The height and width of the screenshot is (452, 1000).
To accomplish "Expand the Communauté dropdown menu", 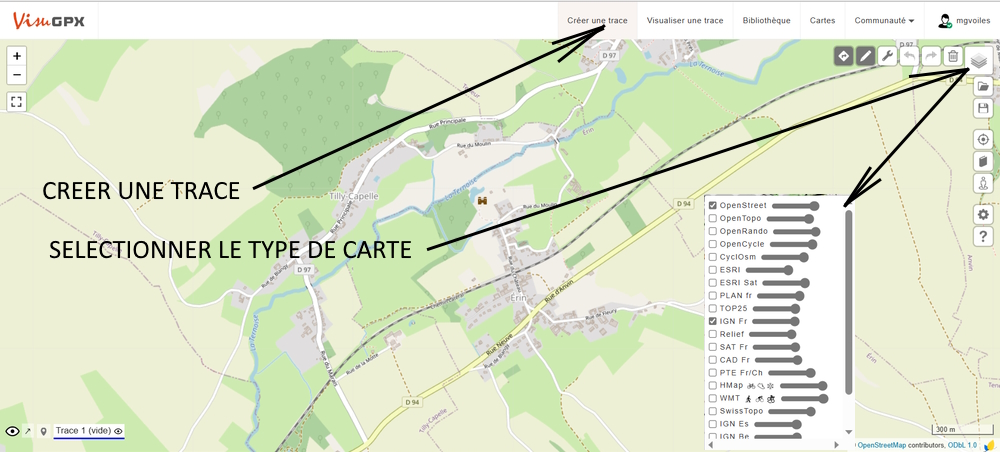I will pyautogui.click(x=884, y=20).
